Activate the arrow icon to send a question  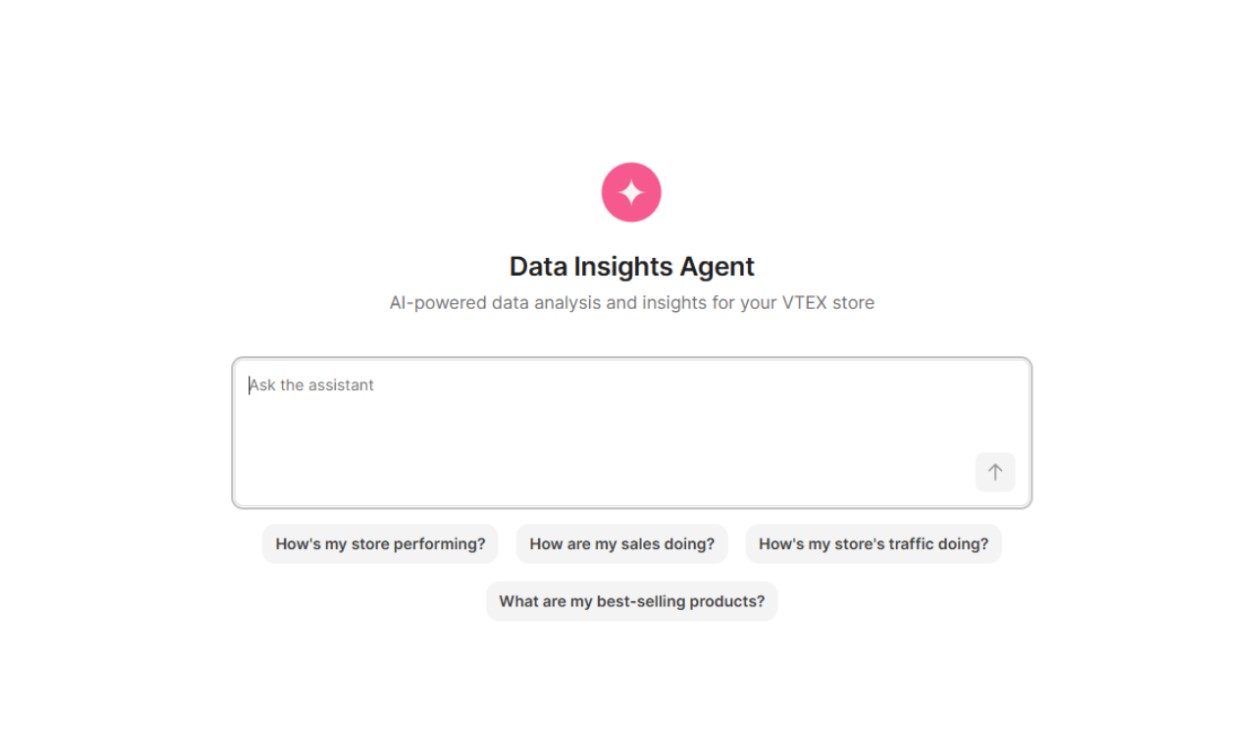coord(994,472)
